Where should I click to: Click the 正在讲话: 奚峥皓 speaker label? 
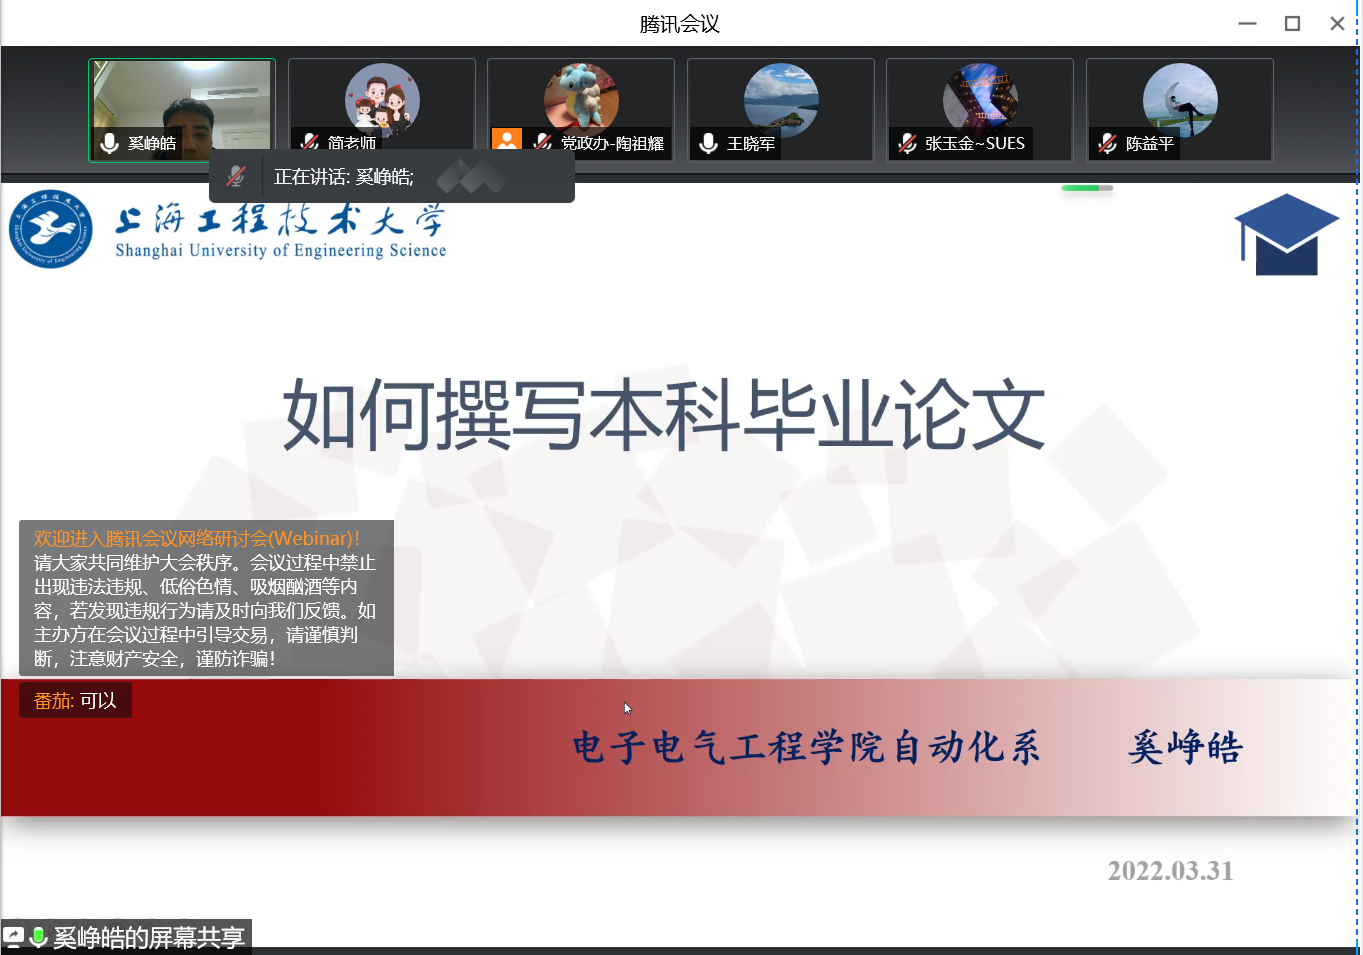coord(343,177)
